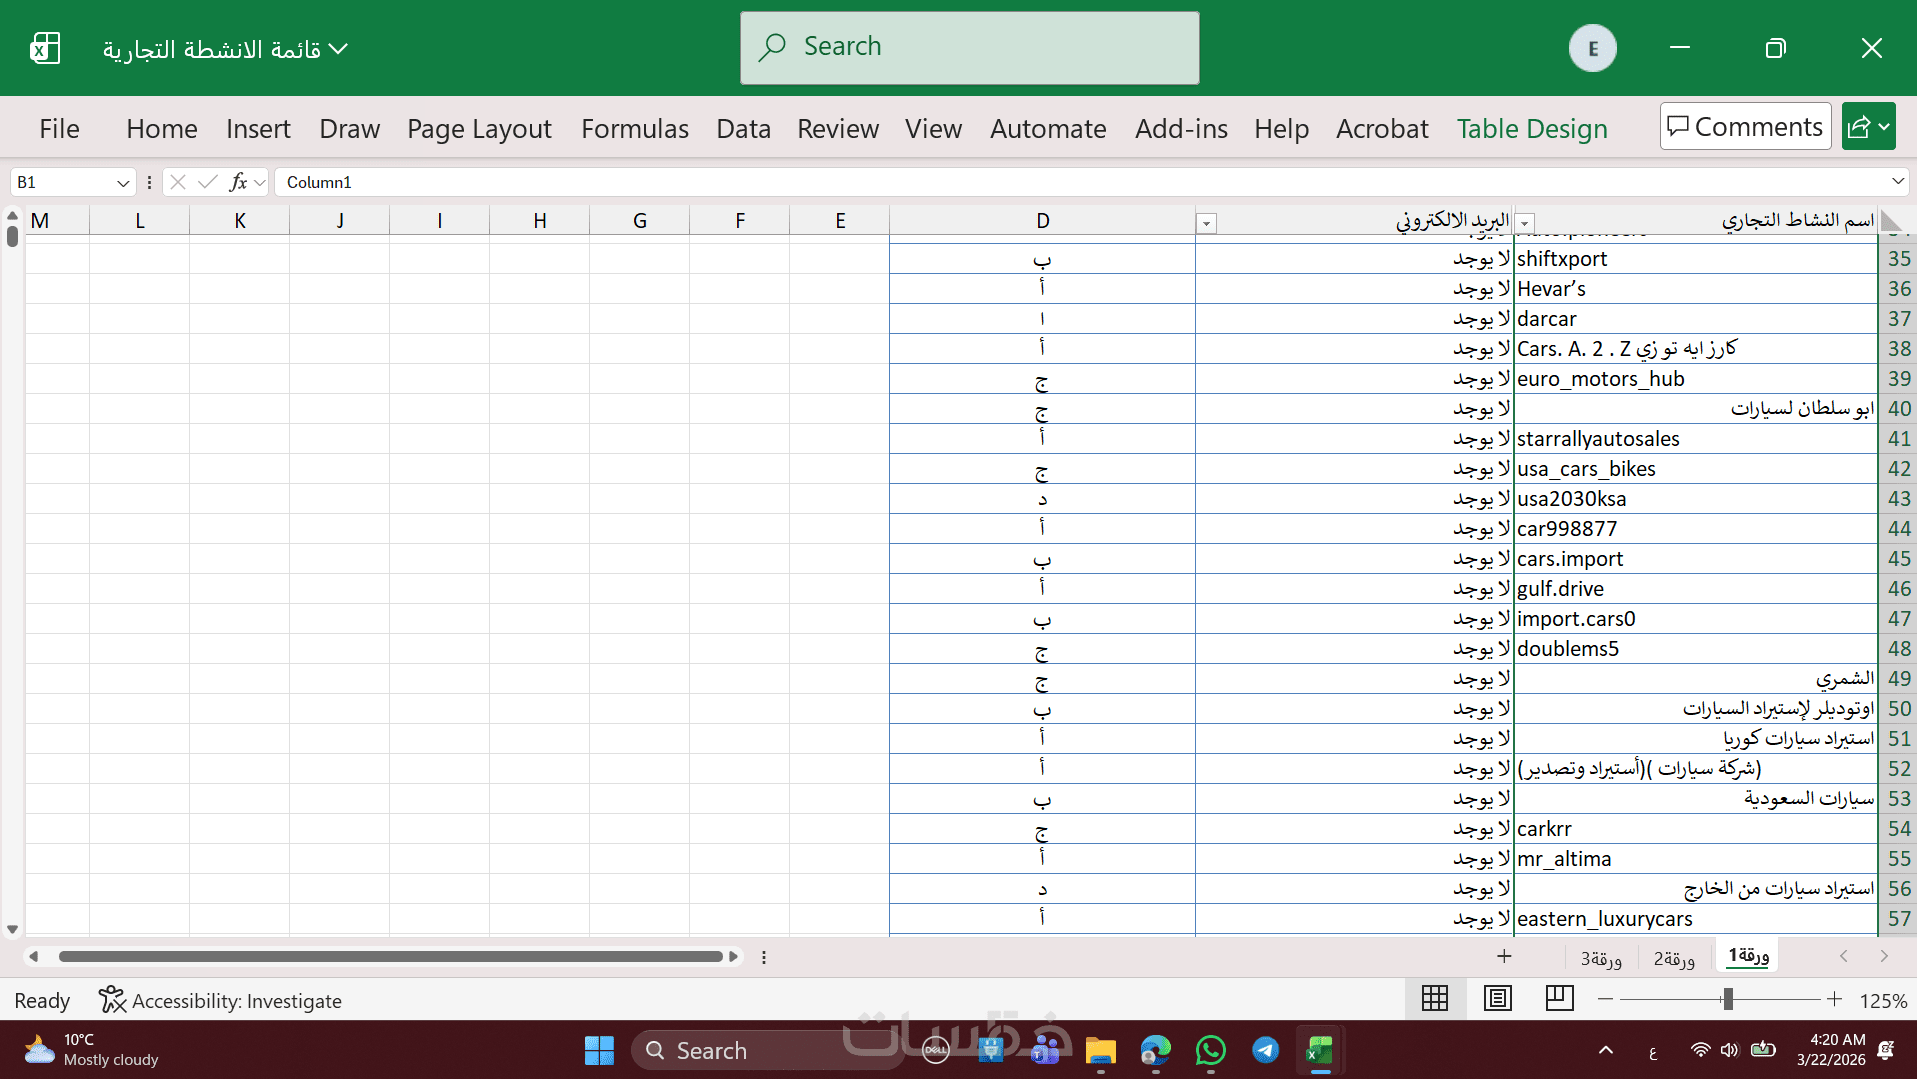The image size is (1917, 1079).
Task: Open the Add-ins tab
Action: (1181, 128)
